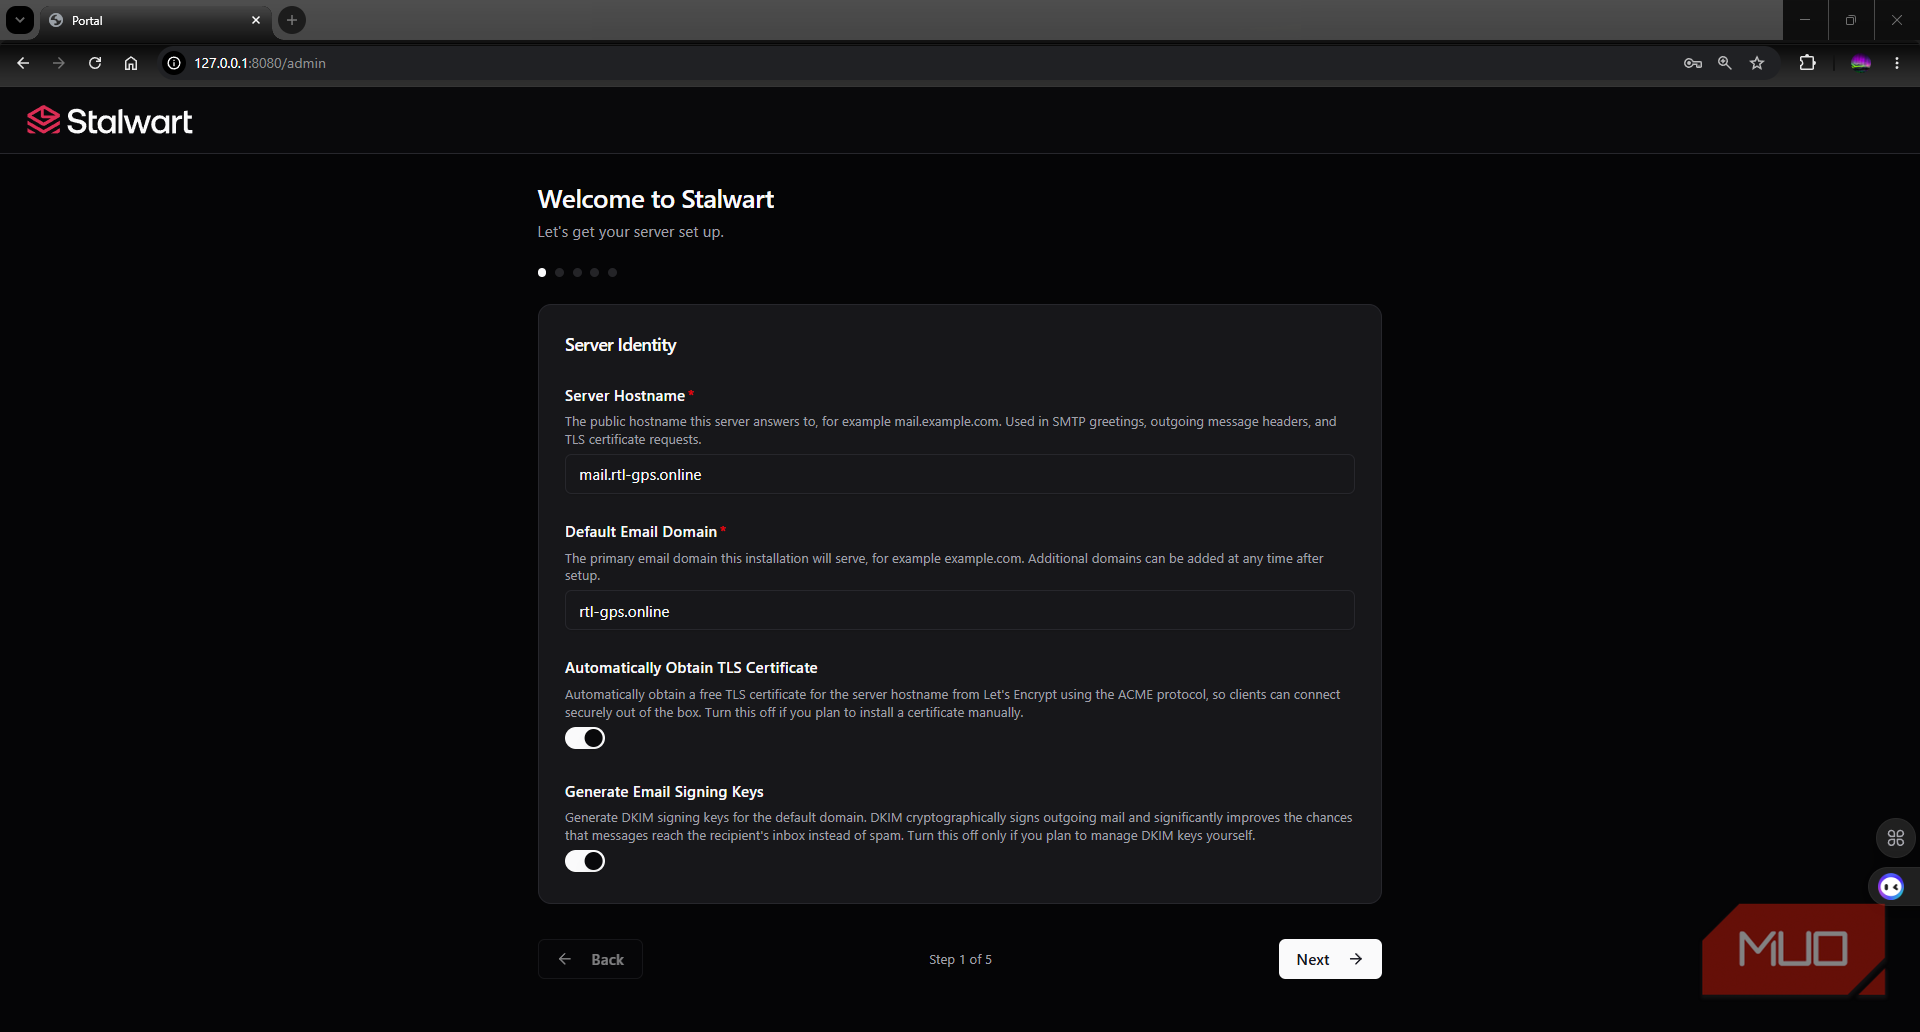
Task: Bookmark this page with the star
Action: (1757, 63)
